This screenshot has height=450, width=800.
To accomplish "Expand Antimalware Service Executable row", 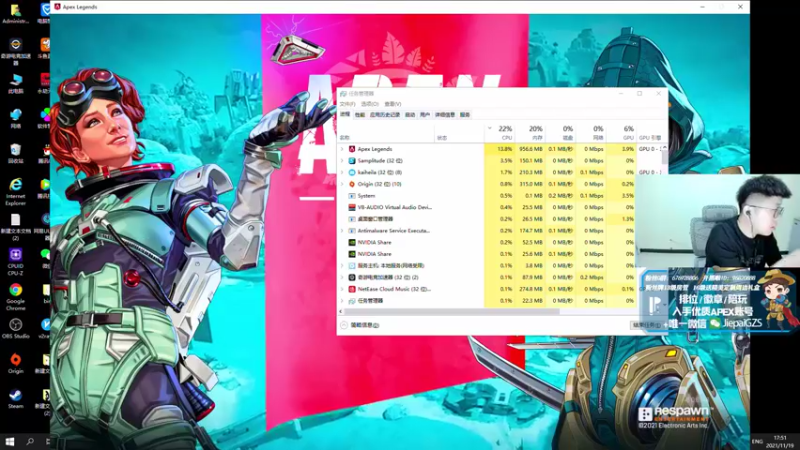I will coord(342,231).
